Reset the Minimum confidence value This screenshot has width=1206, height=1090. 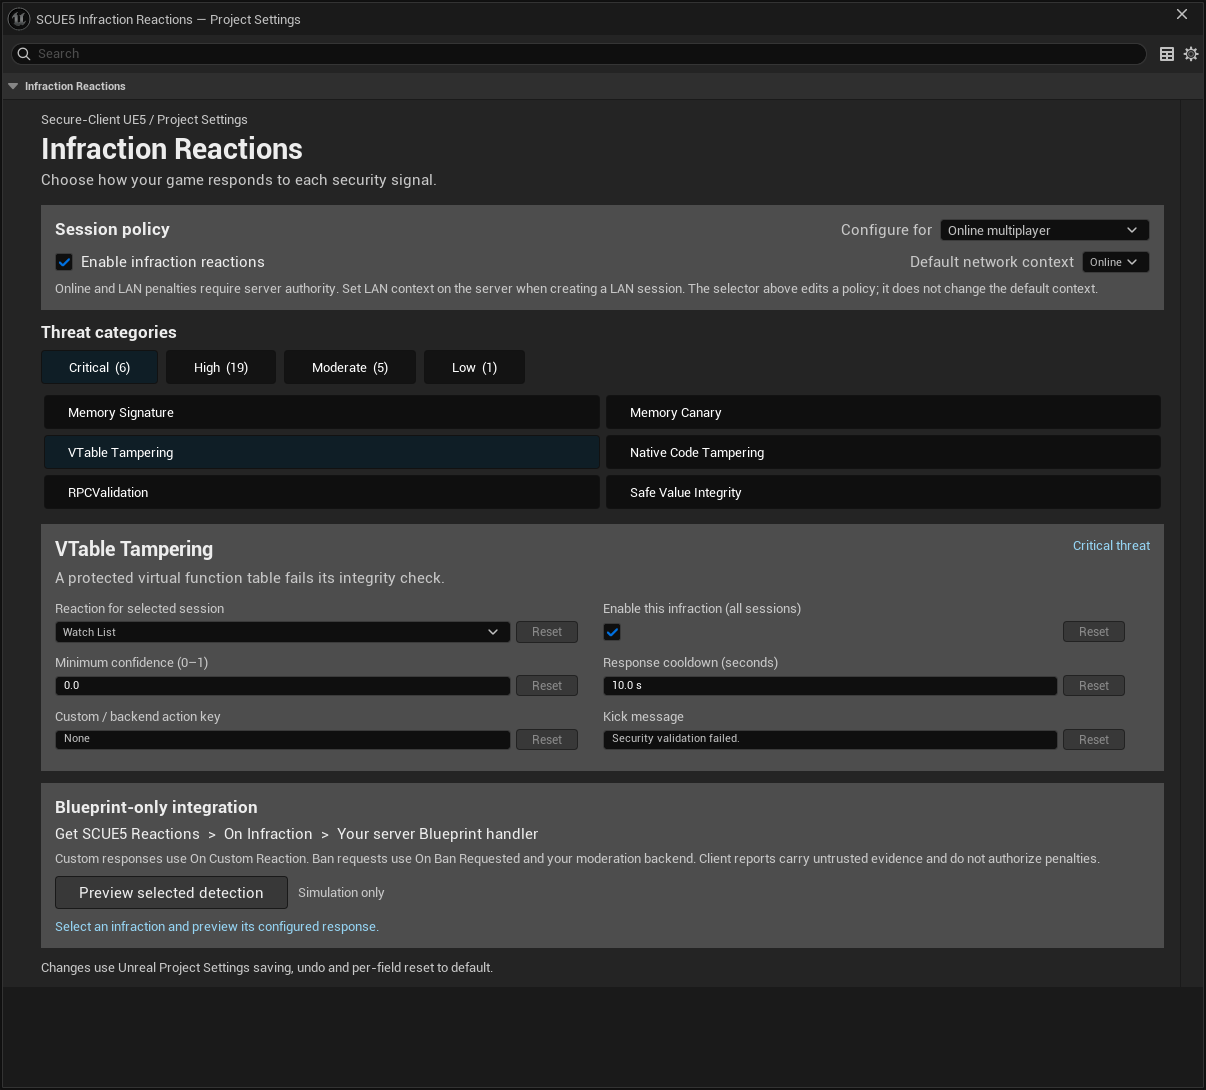(547, 686)
